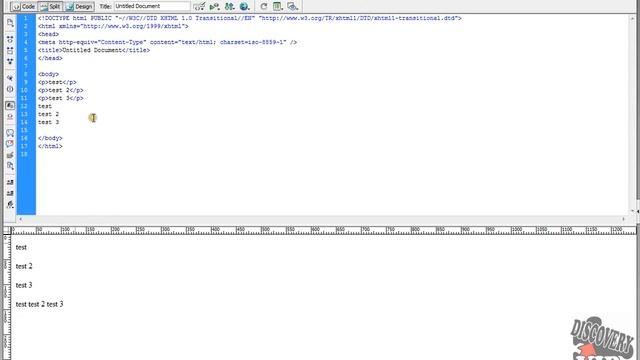Click the opening <body> tag
This screenshot has height=360, width=640.
pos(48,74)
